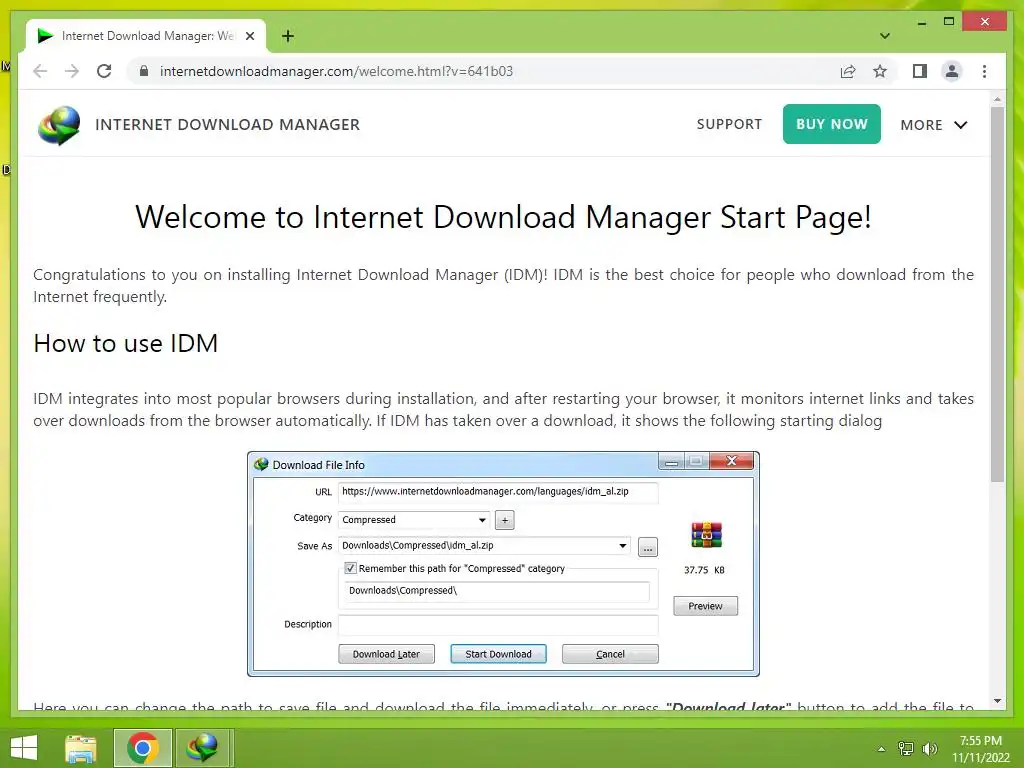
Task: Select the Internet Download Manager tab
Action: click(146, 36)
